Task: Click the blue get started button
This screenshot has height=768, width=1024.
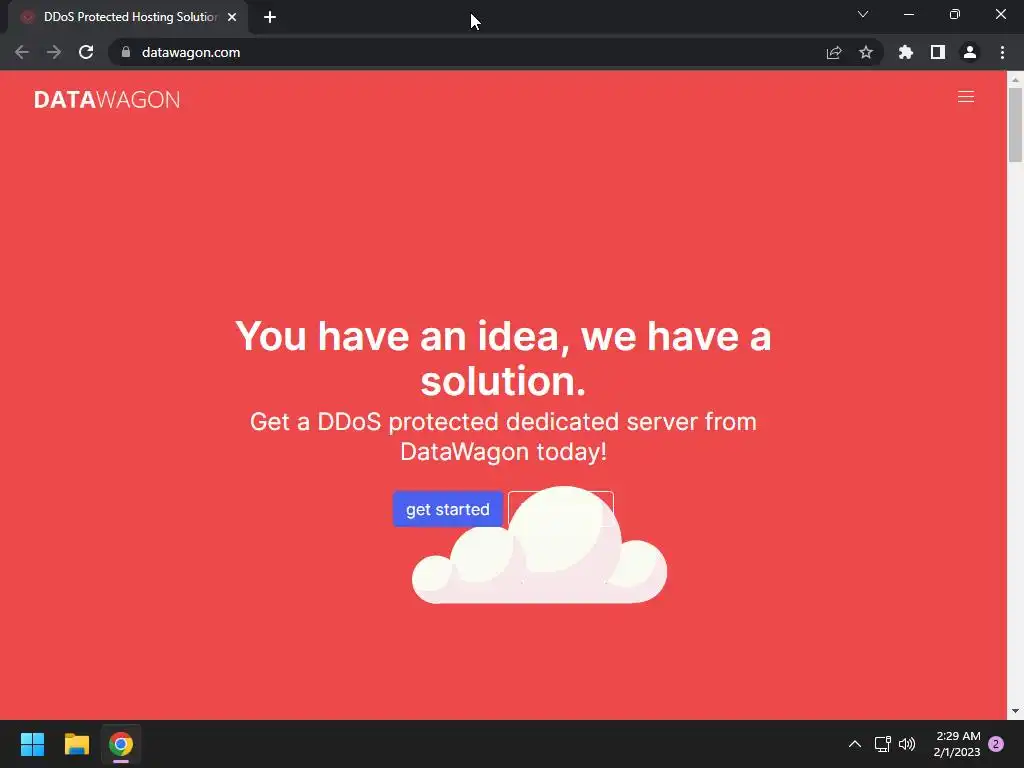Action: 447,509
